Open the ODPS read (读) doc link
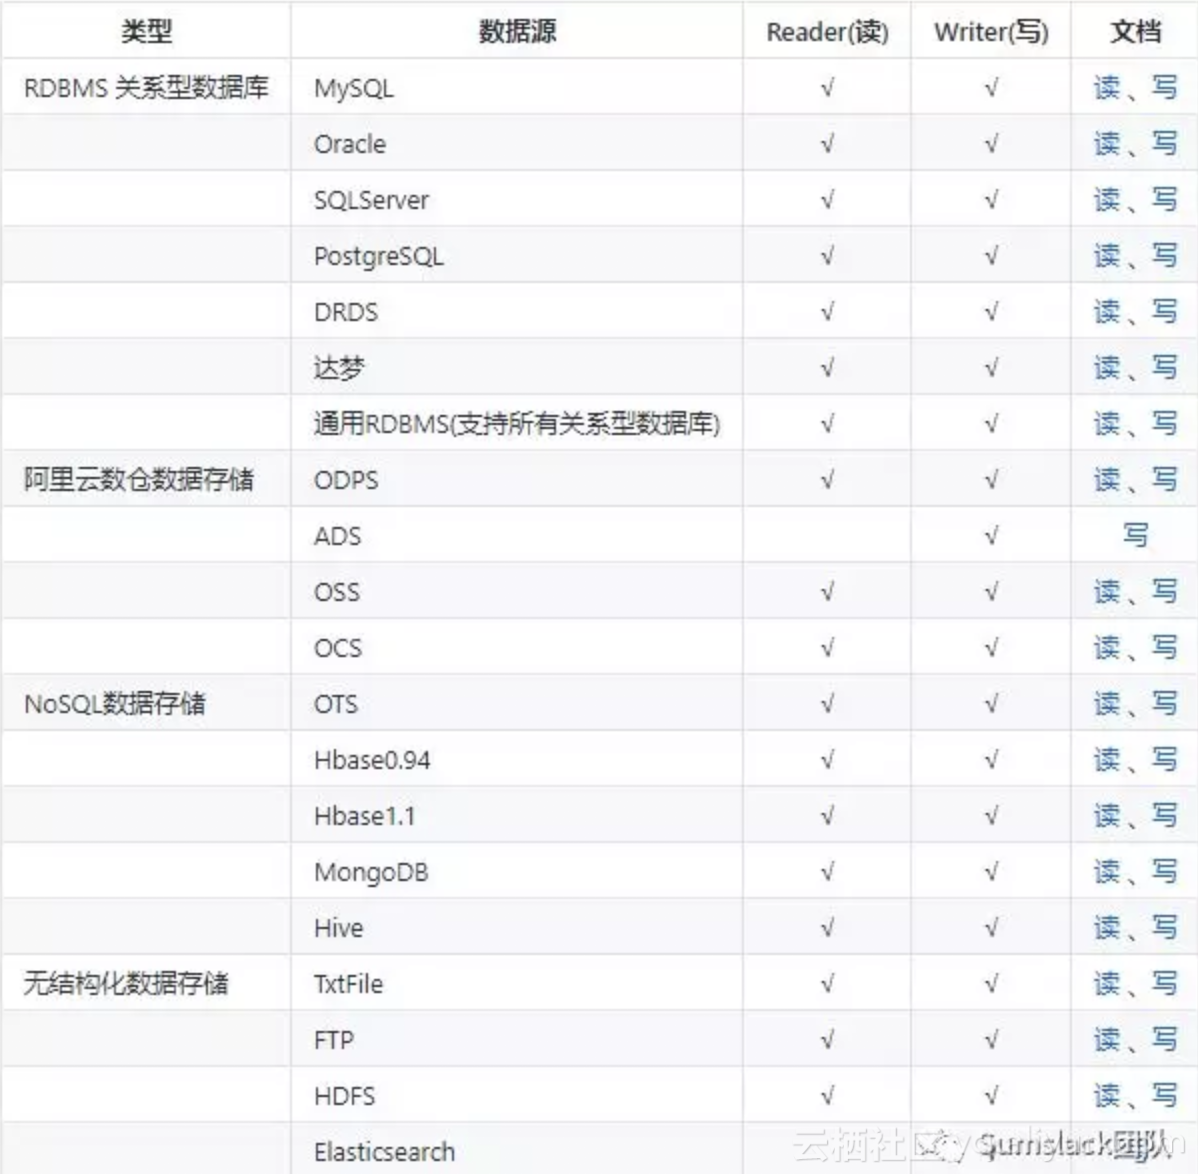The height and width of the screenshot is (1174, 1198). pos(1107,480)
